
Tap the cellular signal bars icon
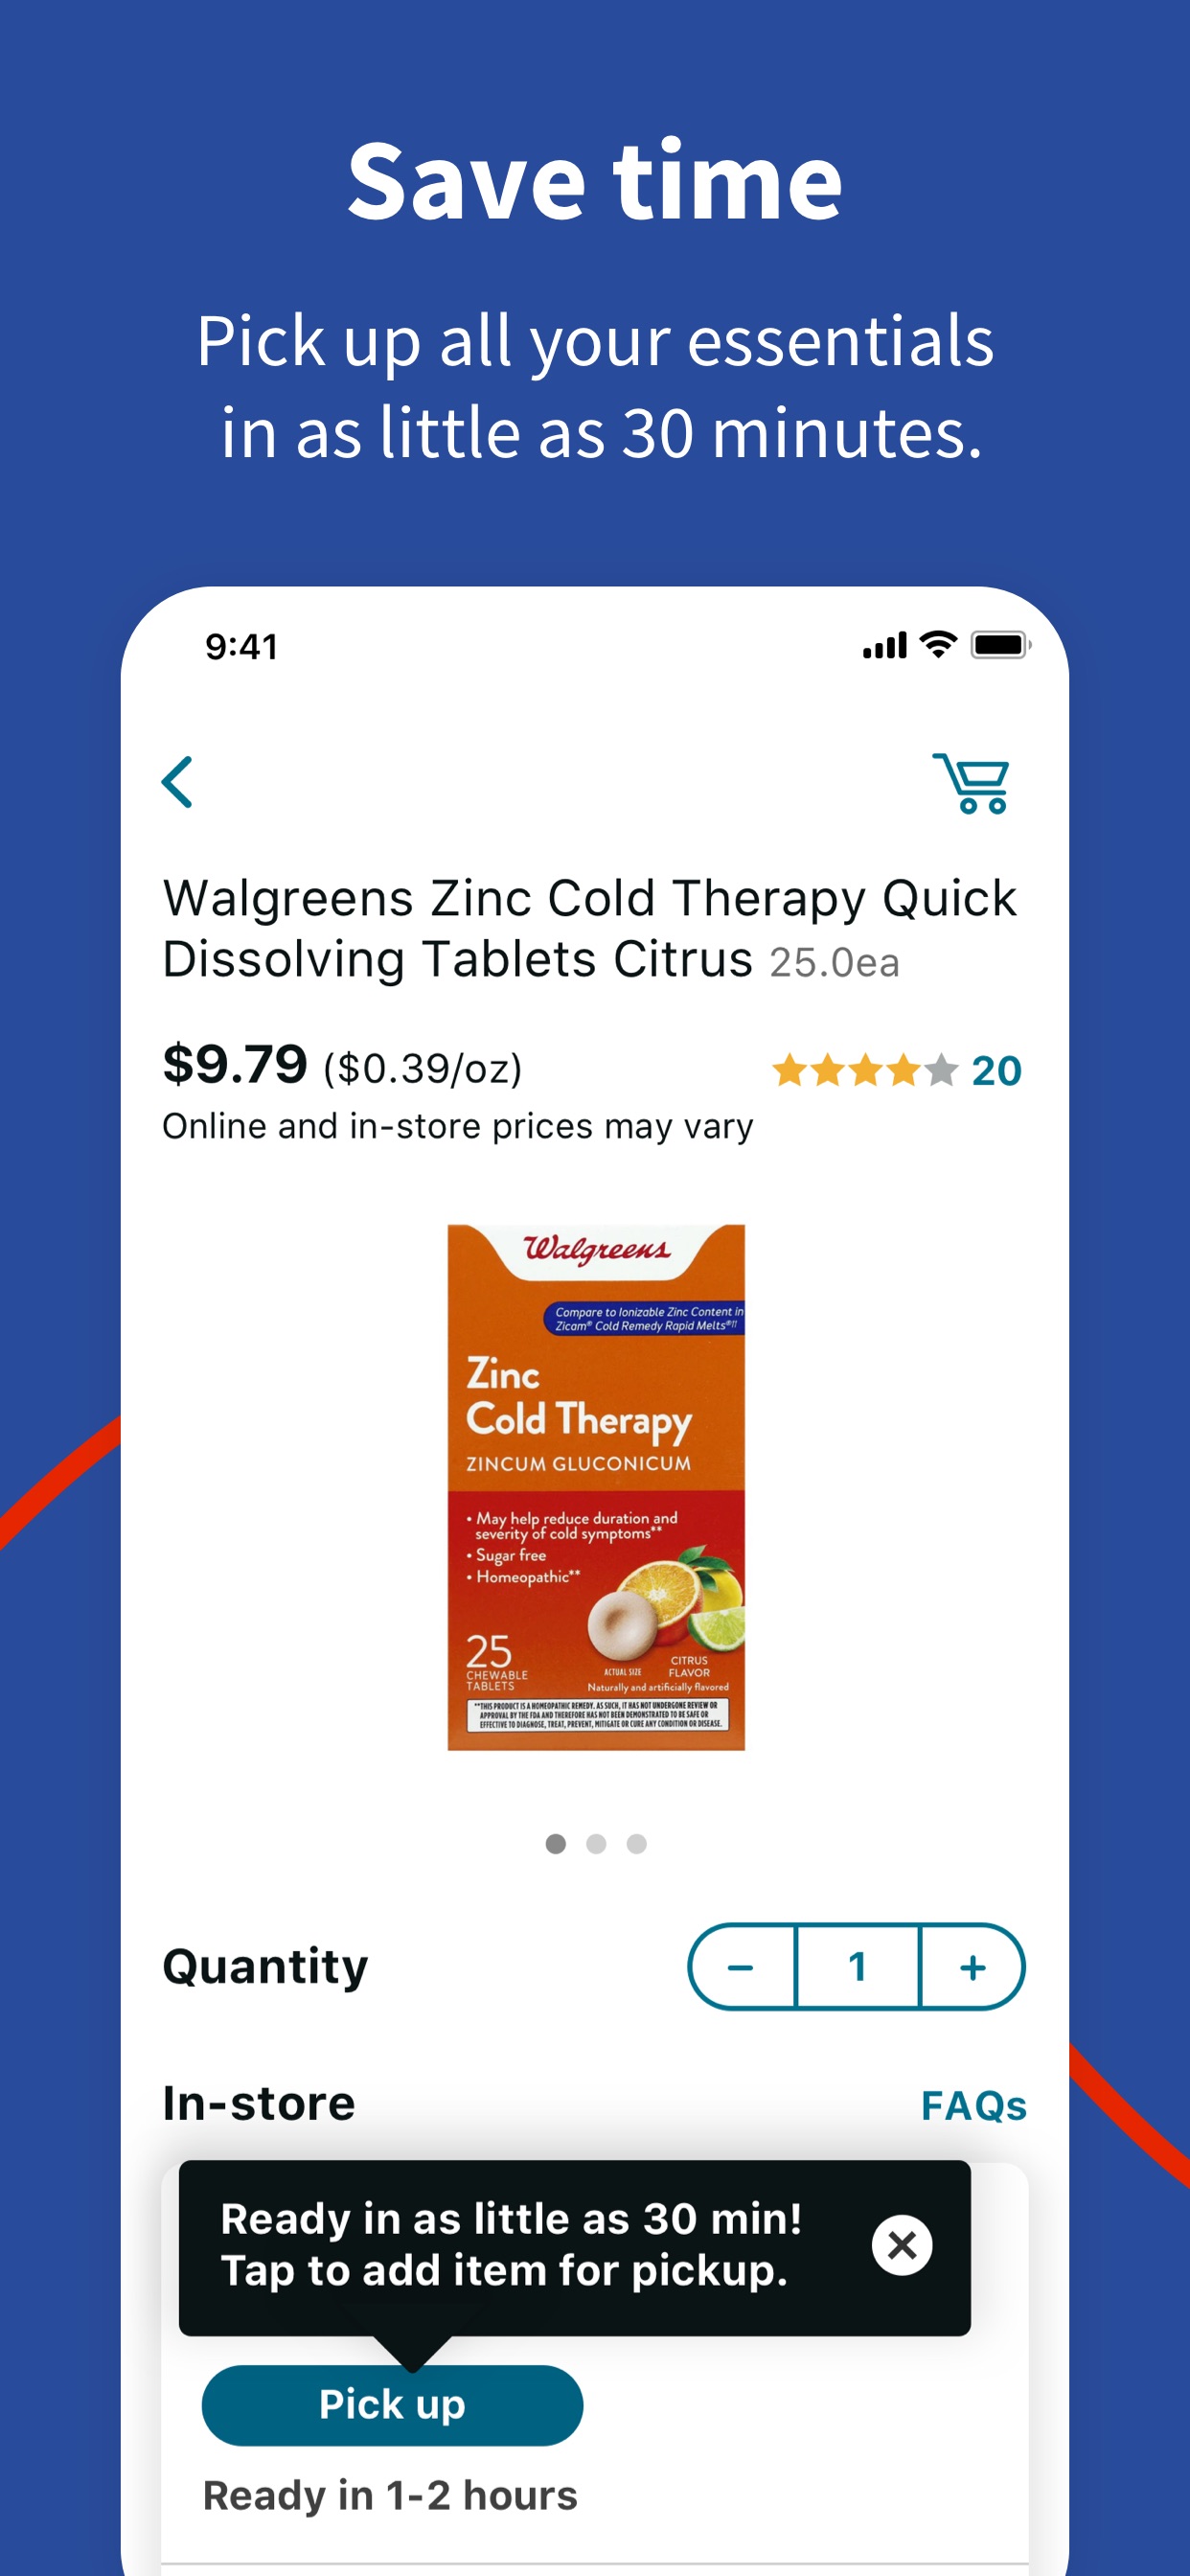click(885, 646)
